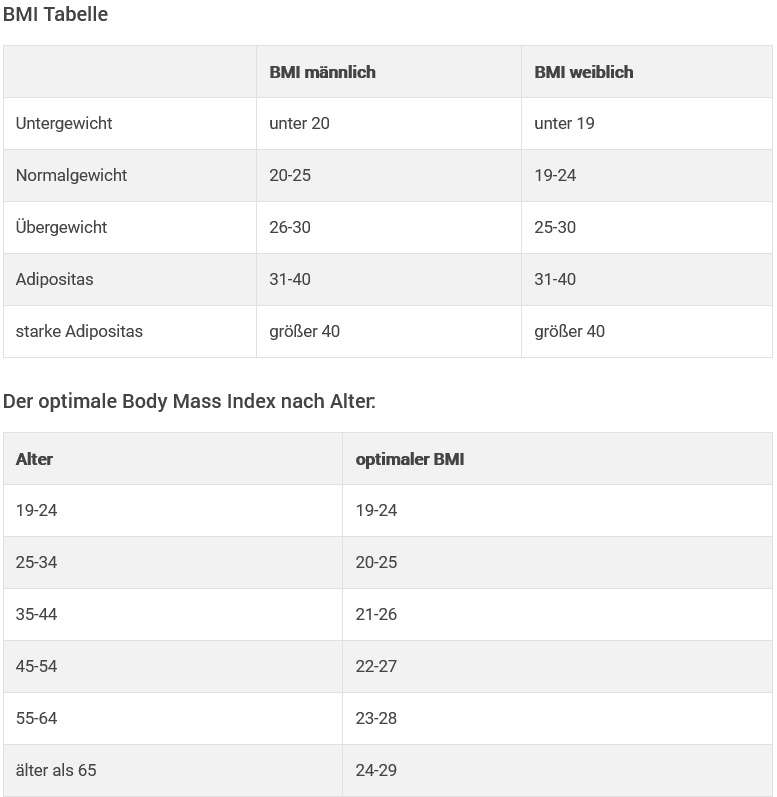Click the optimal BMI value "22-27"
777x797 pixels.
(x=376, y=667)
